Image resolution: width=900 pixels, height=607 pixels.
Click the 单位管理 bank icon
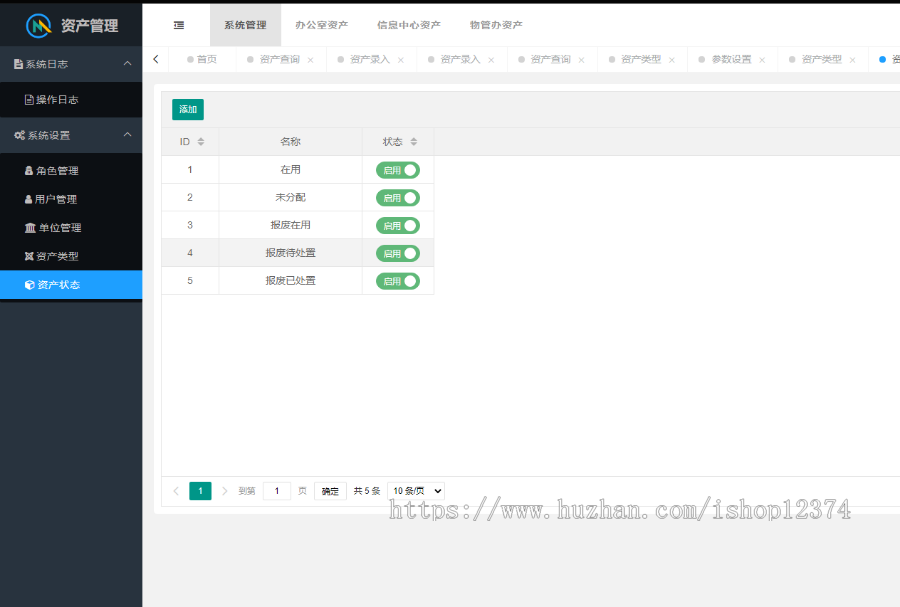(30, 228)
